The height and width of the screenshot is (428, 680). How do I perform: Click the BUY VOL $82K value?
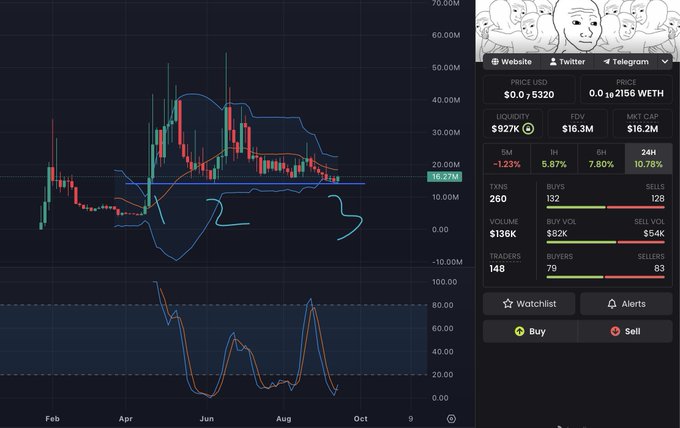pos(557,233)
